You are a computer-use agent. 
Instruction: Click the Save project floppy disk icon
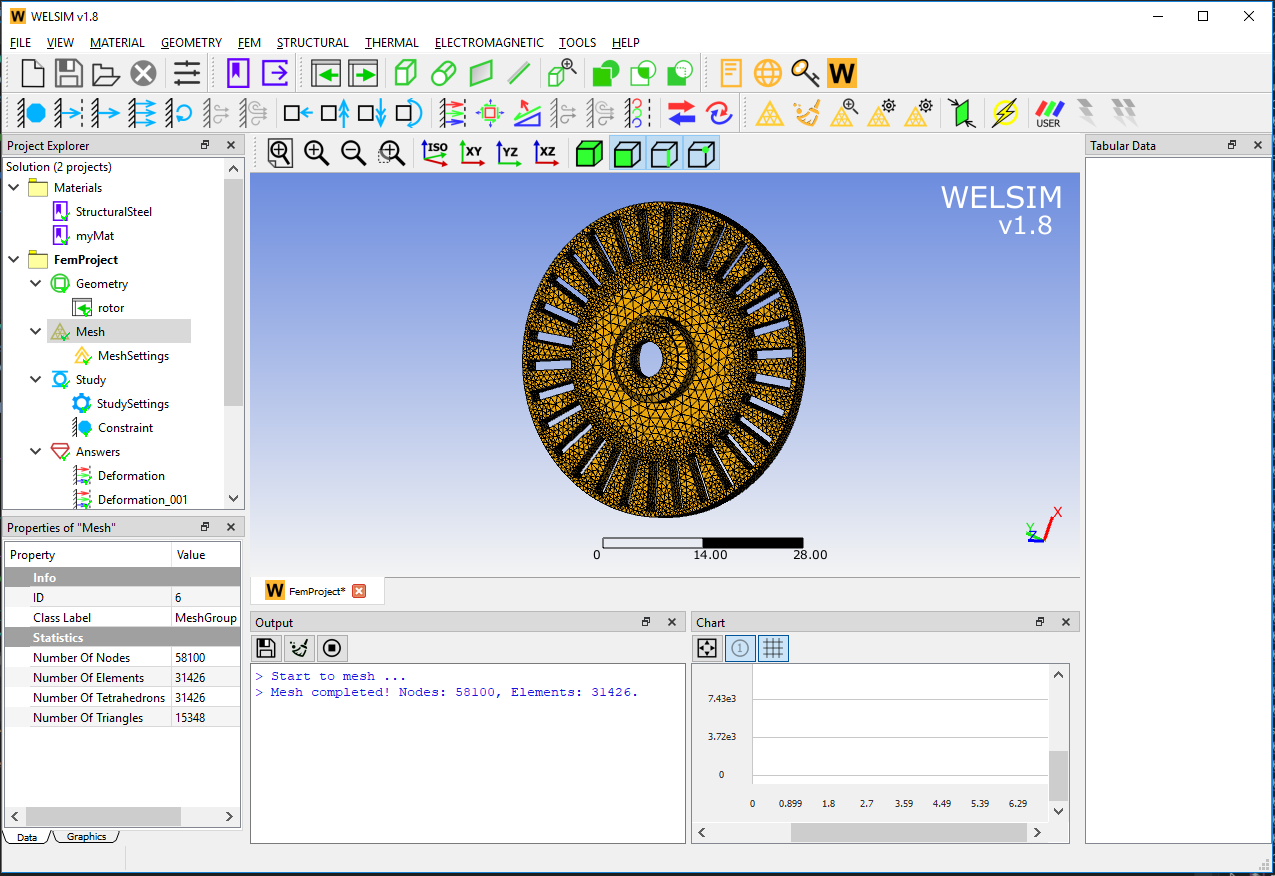point(68,73)
